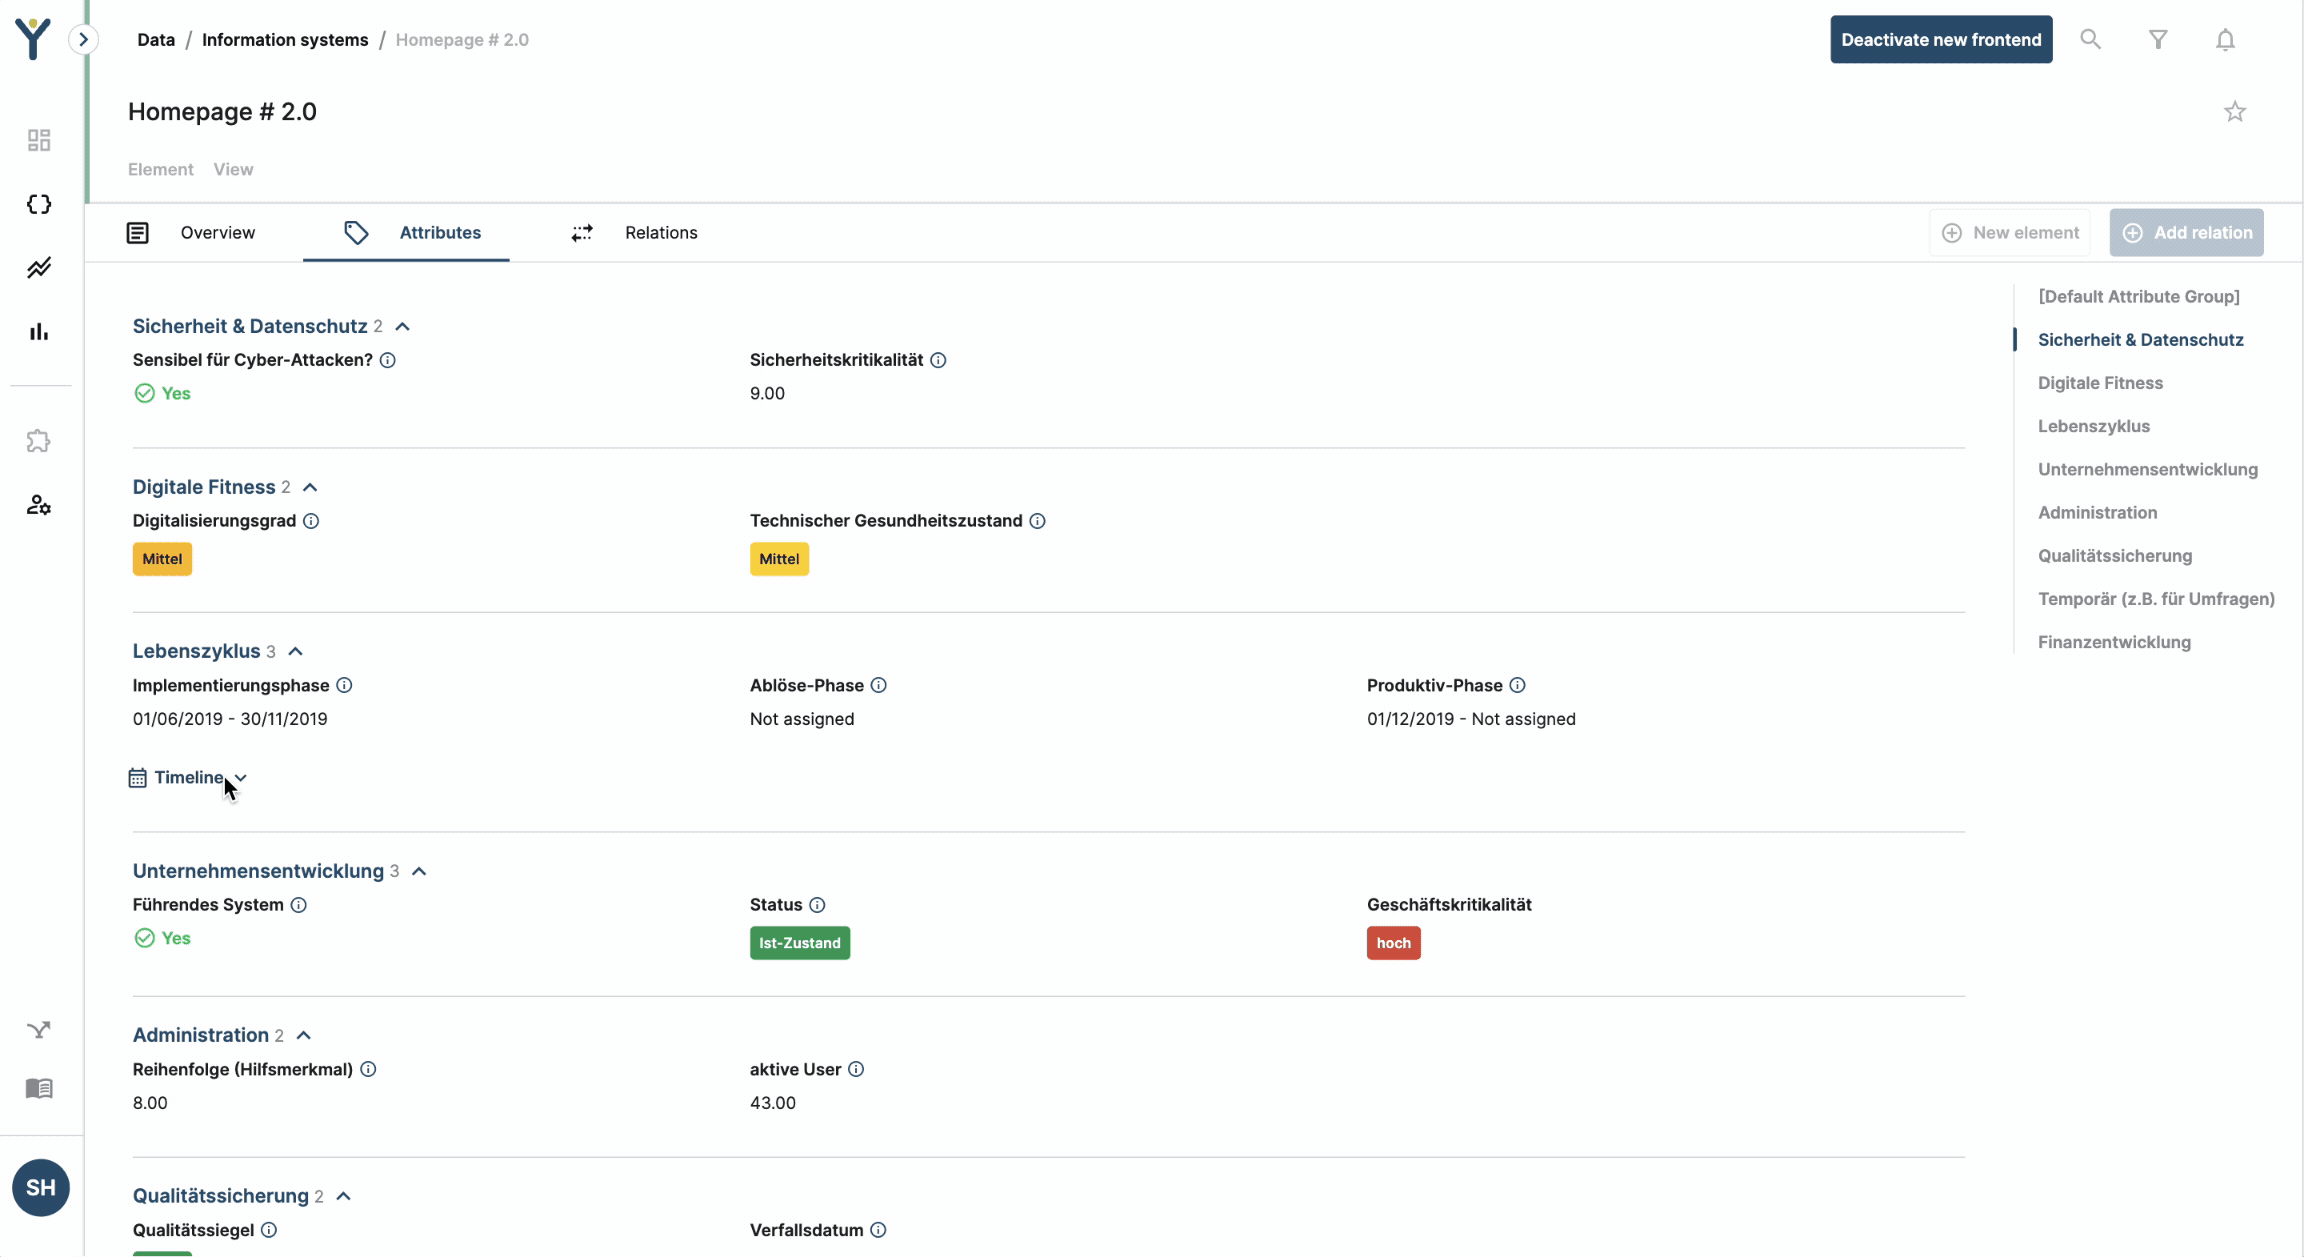Mark the page as favorite with the star icon
This screenshot has height=1257, width=2304.
point(2235,112)
